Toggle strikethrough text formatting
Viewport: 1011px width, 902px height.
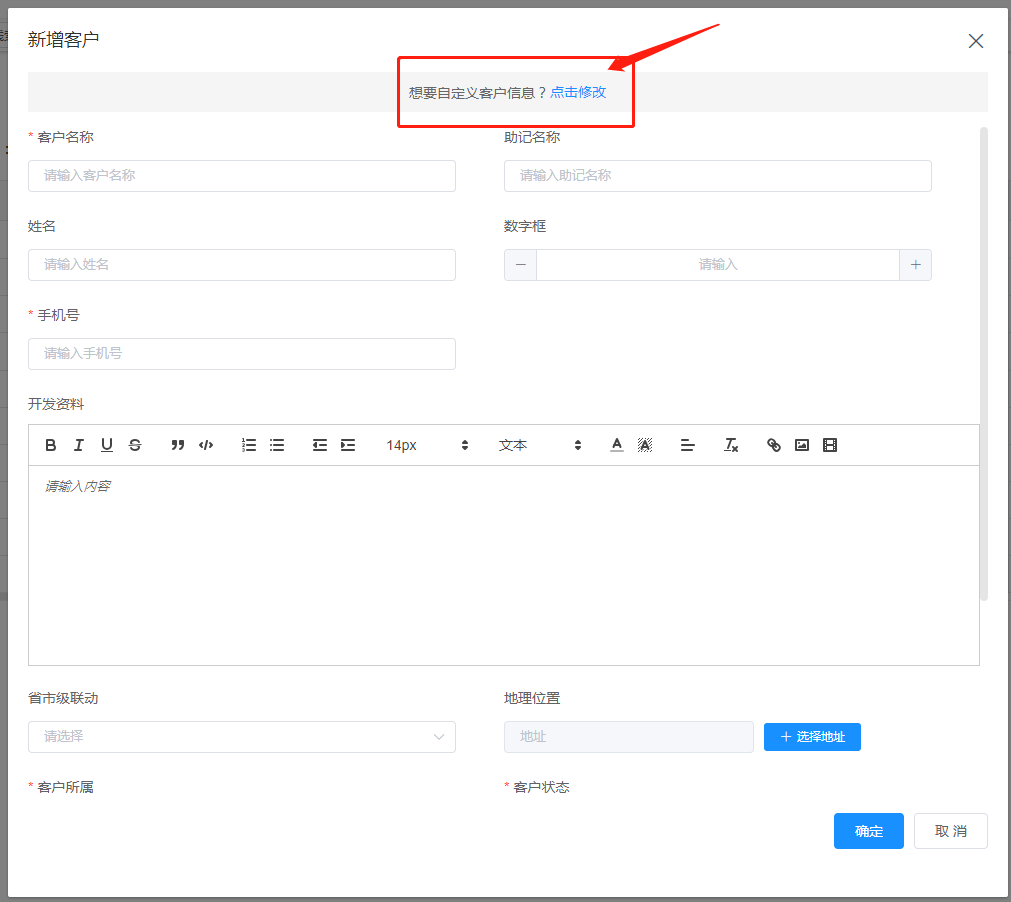(135, 445)
